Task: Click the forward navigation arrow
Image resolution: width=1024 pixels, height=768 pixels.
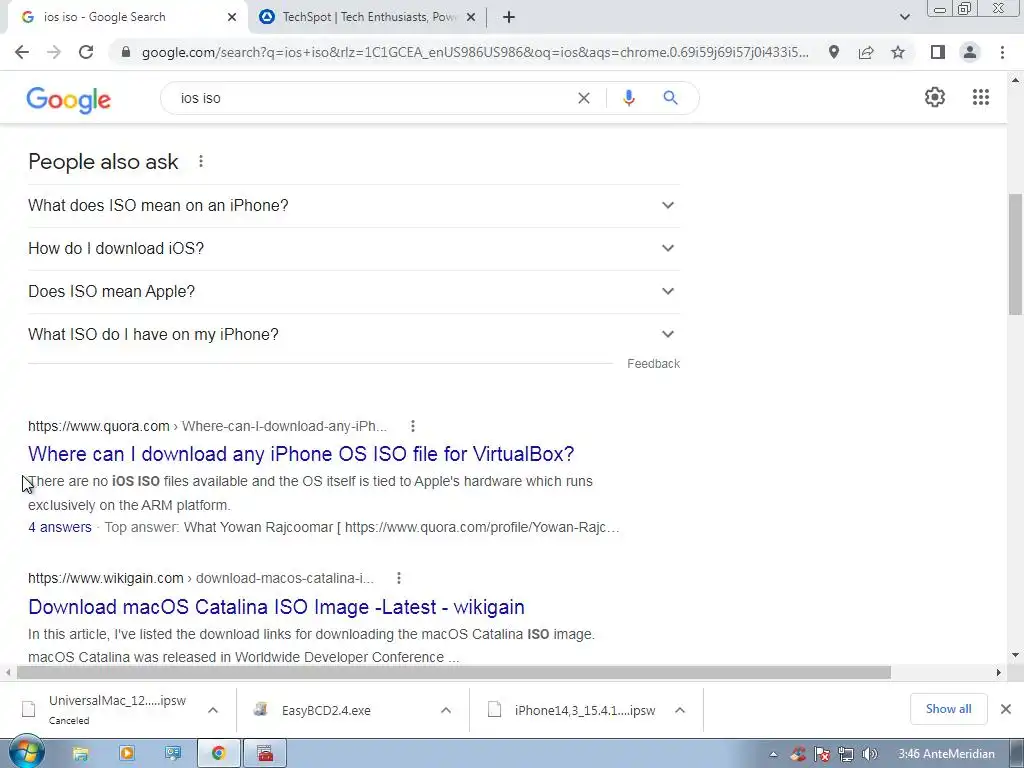Action: [x=54, y=52]
